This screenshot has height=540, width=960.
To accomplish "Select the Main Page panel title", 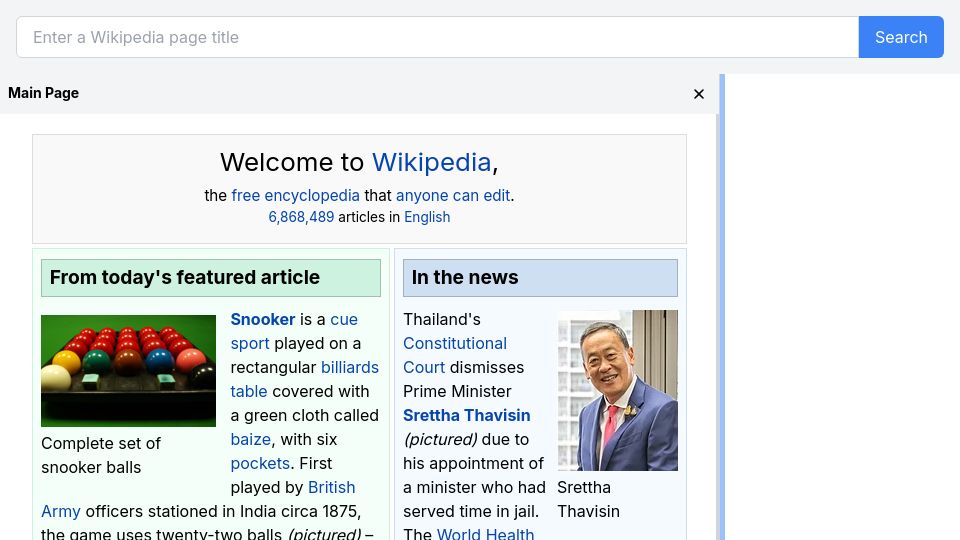I will [43, 93].
